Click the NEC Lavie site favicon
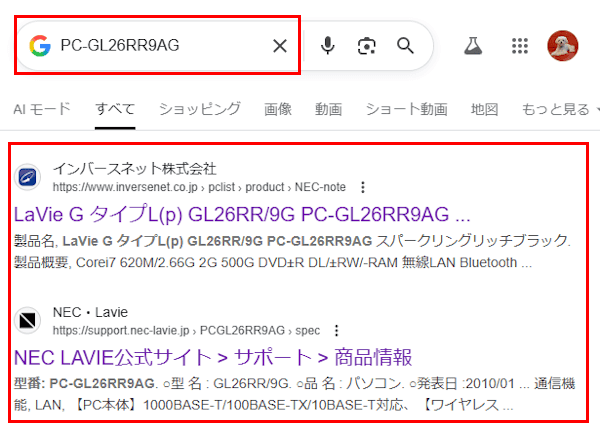 click(27, 320)
